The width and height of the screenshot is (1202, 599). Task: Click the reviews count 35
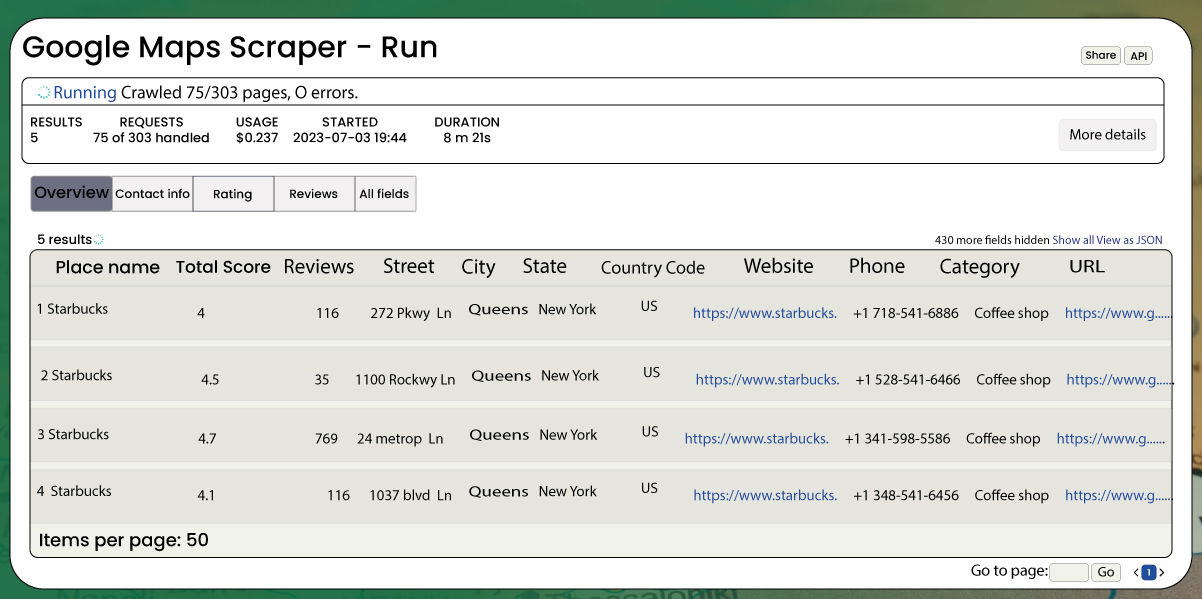tap(322, 380)
